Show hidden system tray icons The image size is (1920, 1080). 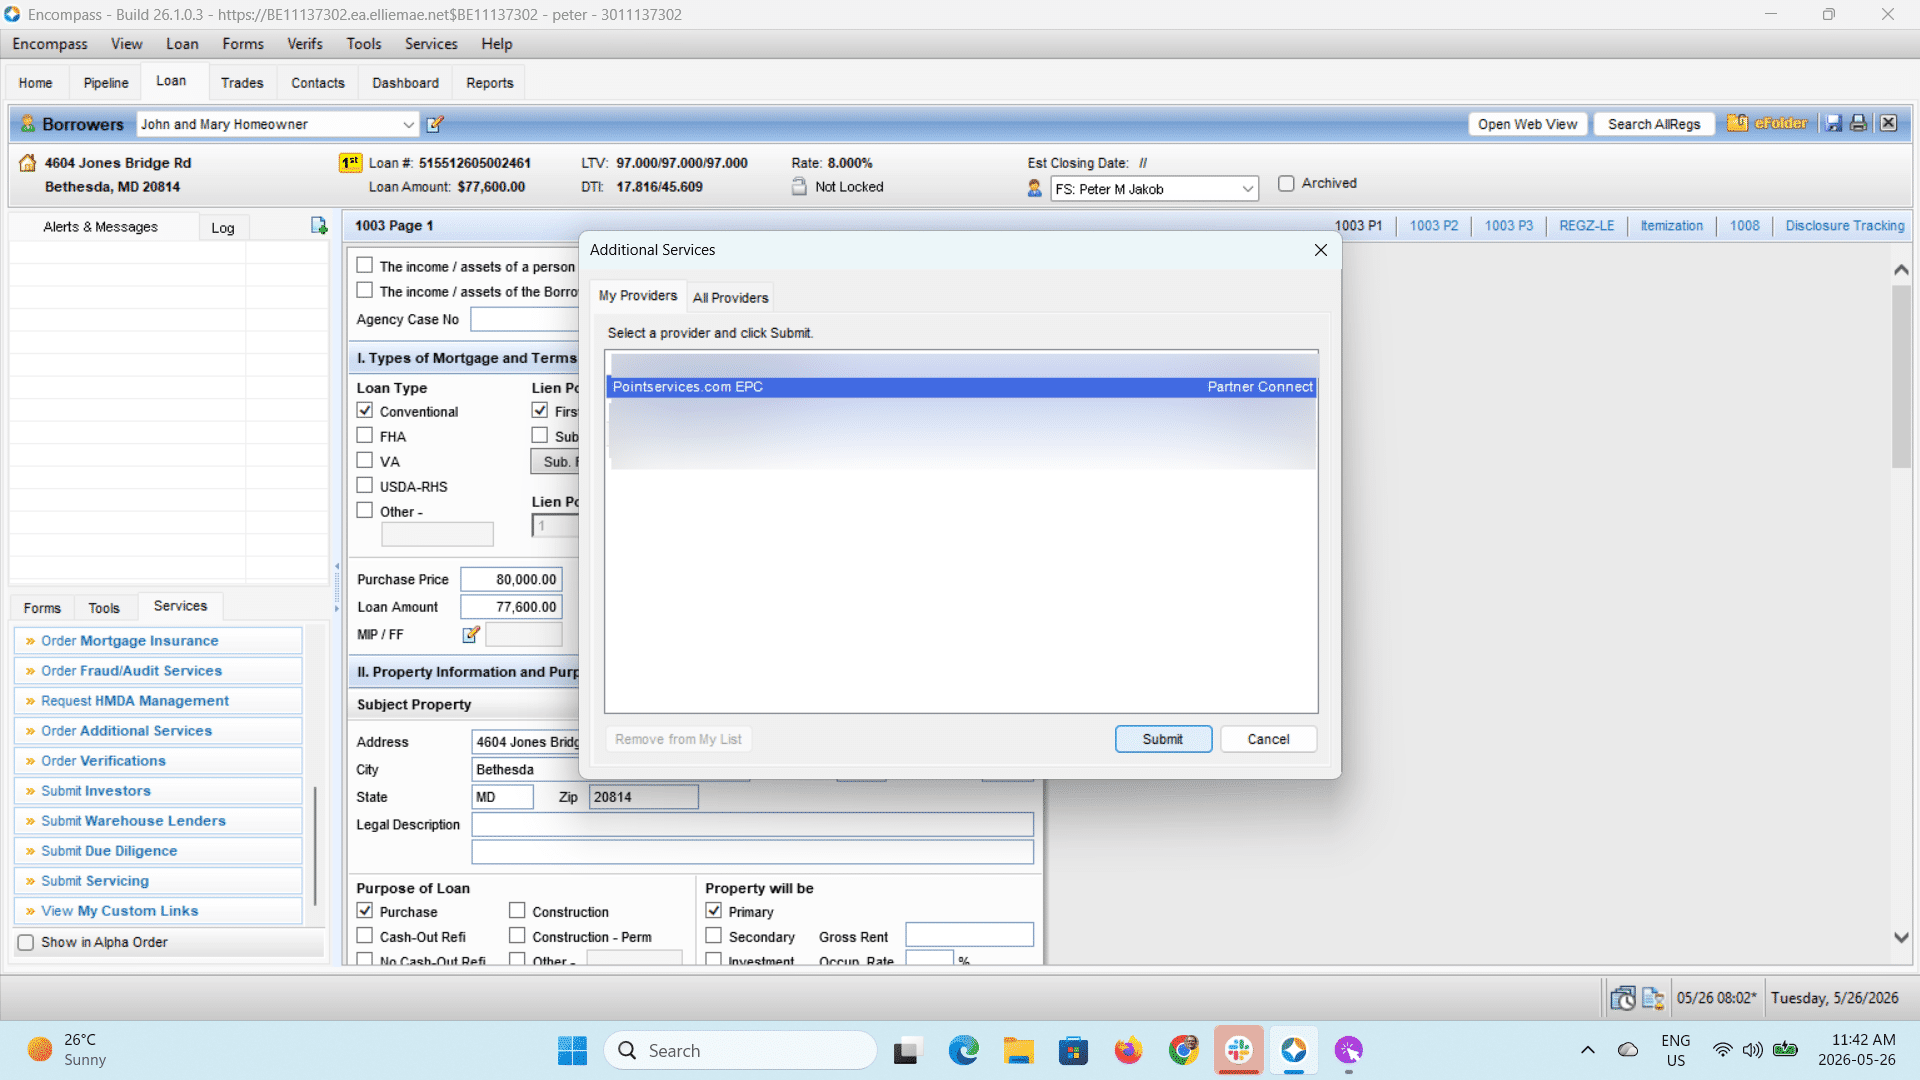[1587, 1050]
